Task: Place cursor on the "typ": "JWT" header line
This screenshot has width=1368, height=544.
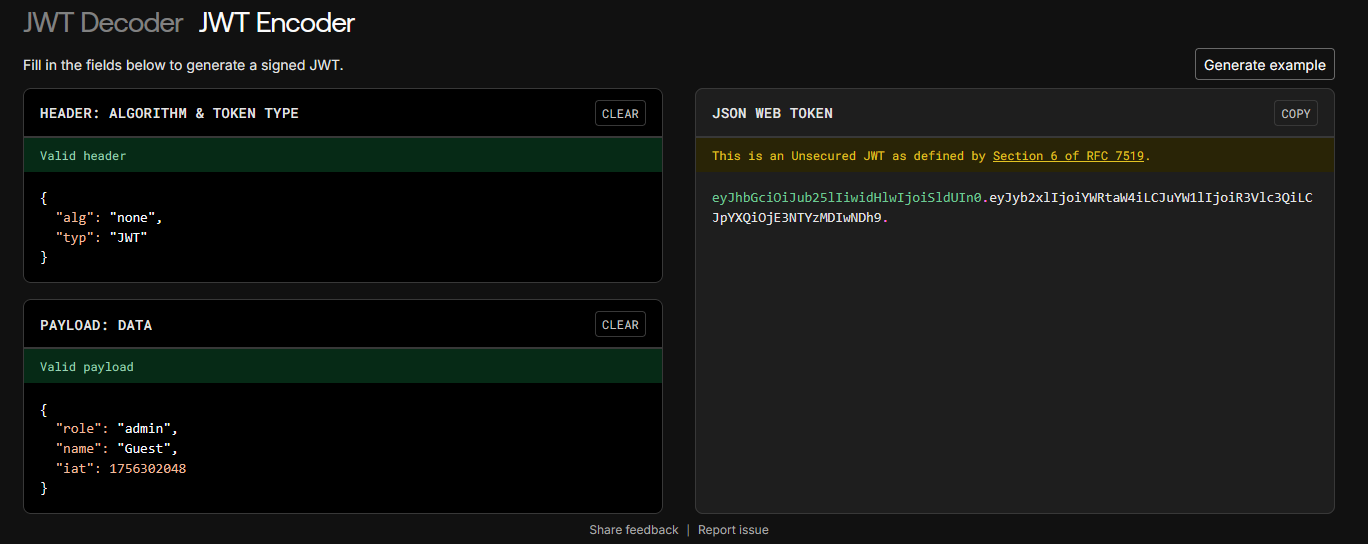Action: (101, 237)
